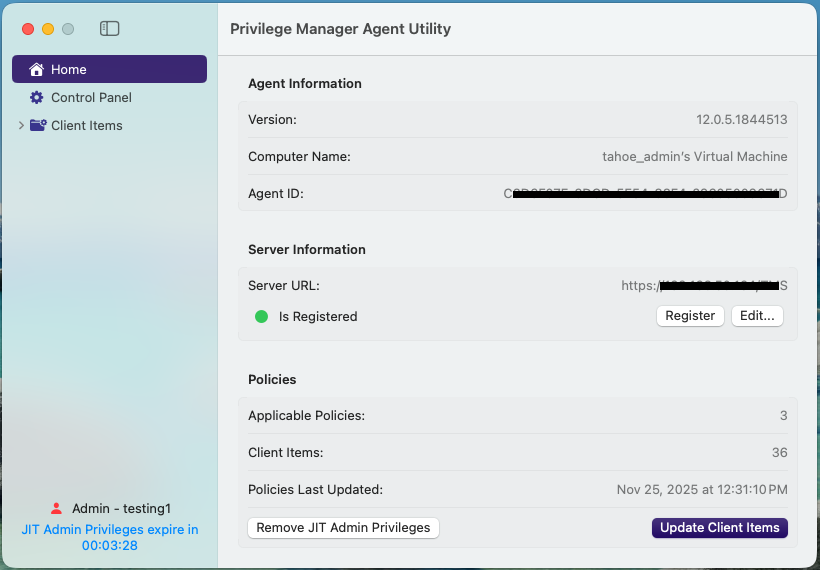This screenshot has width=820, height=570.
Task: Click the Computer Name value text
Action: point(694,157)
